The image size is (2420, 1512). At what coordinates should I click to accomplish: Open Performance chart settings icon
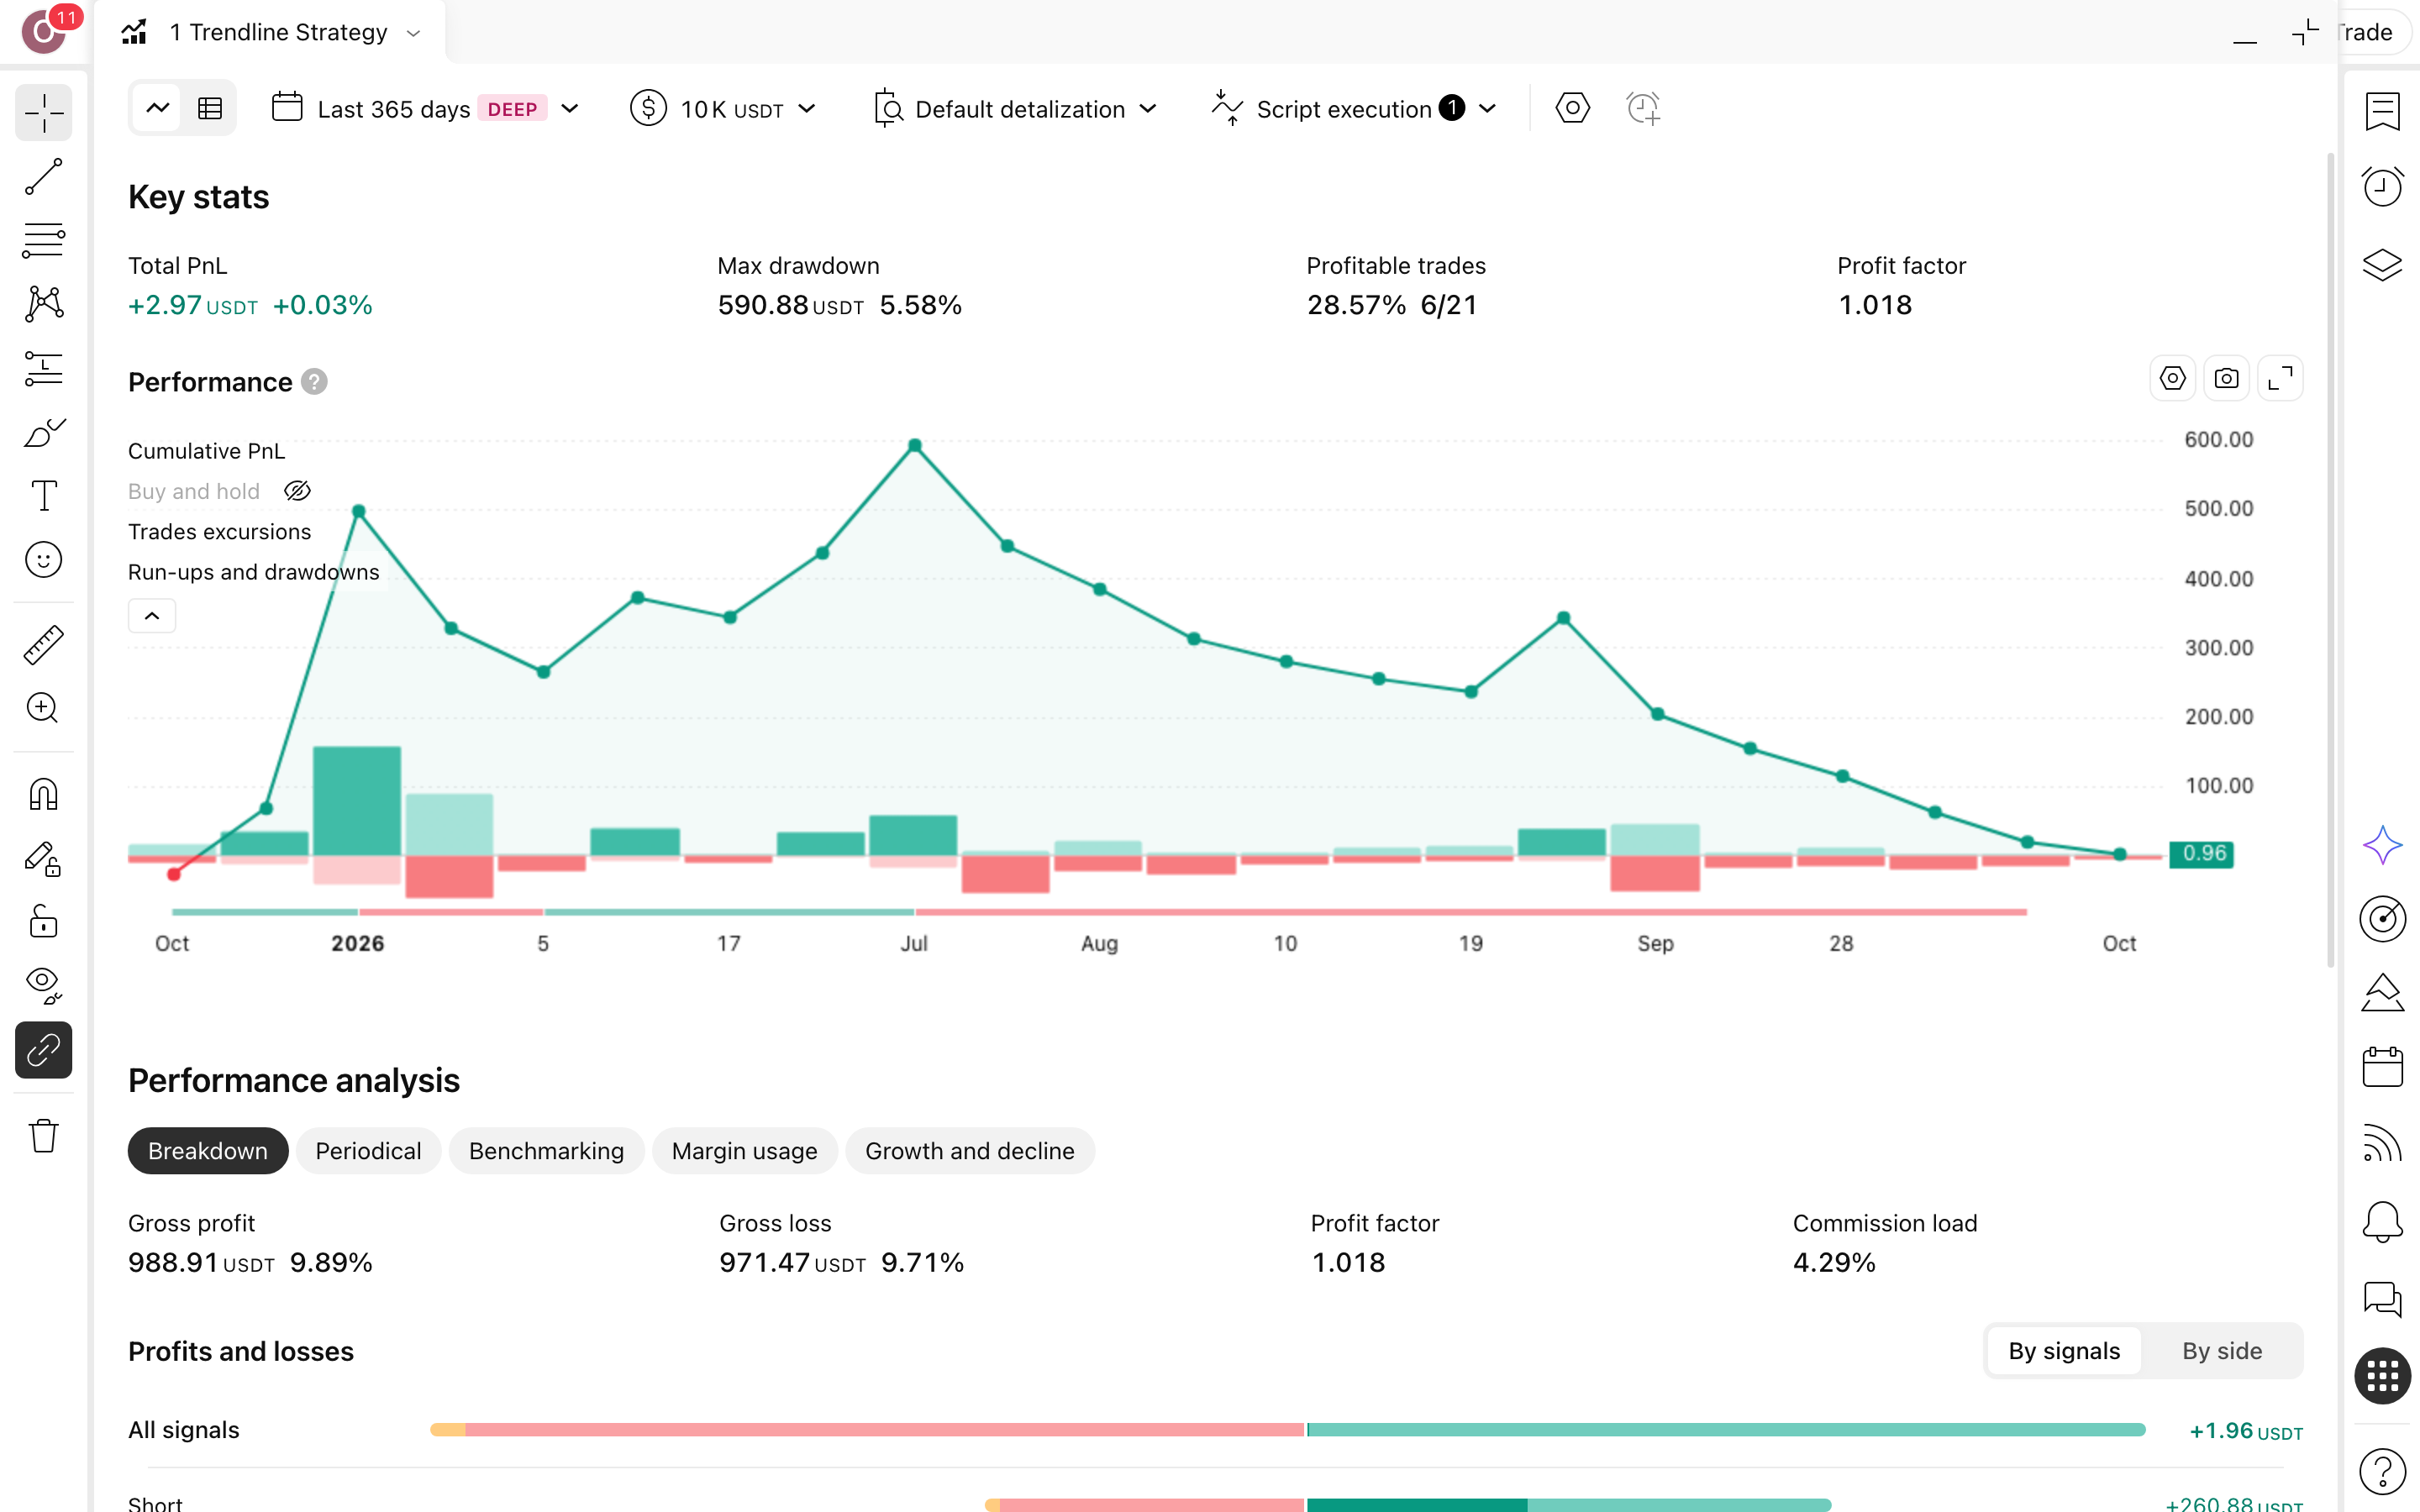pyautogui.click(x=2172, y=379)
